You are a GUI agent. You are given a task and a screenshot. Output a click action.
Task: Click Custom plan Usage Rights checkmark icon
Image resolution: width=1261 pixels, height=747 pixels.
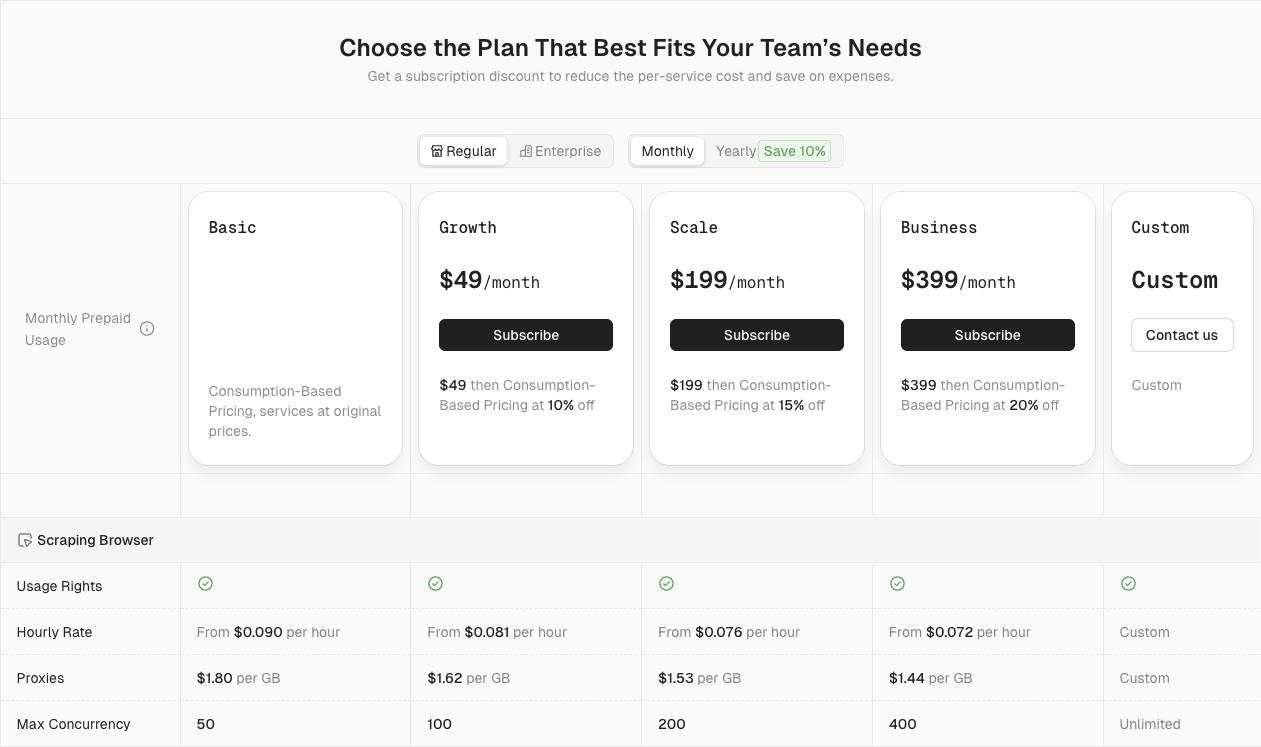click(1128, 584)
